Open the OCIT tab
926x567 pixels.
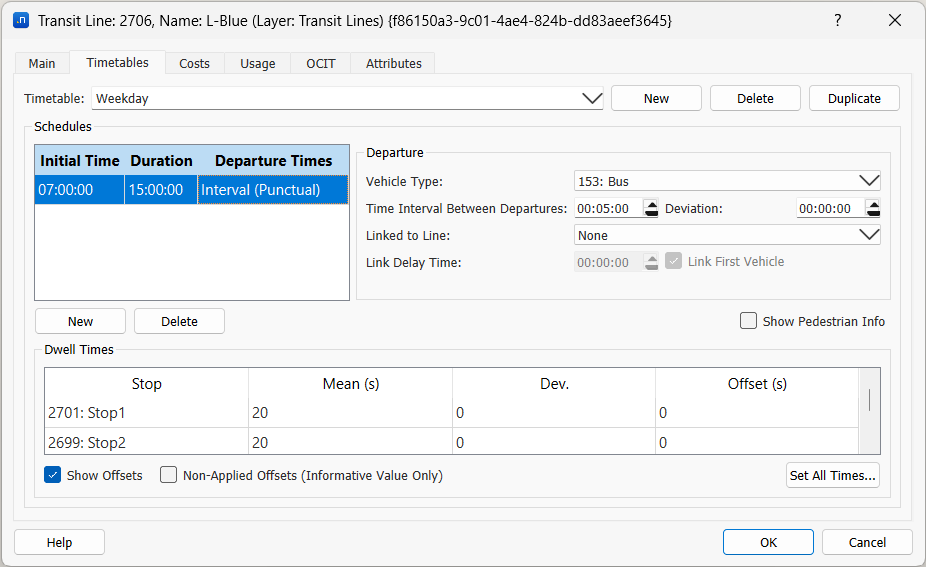321,63
